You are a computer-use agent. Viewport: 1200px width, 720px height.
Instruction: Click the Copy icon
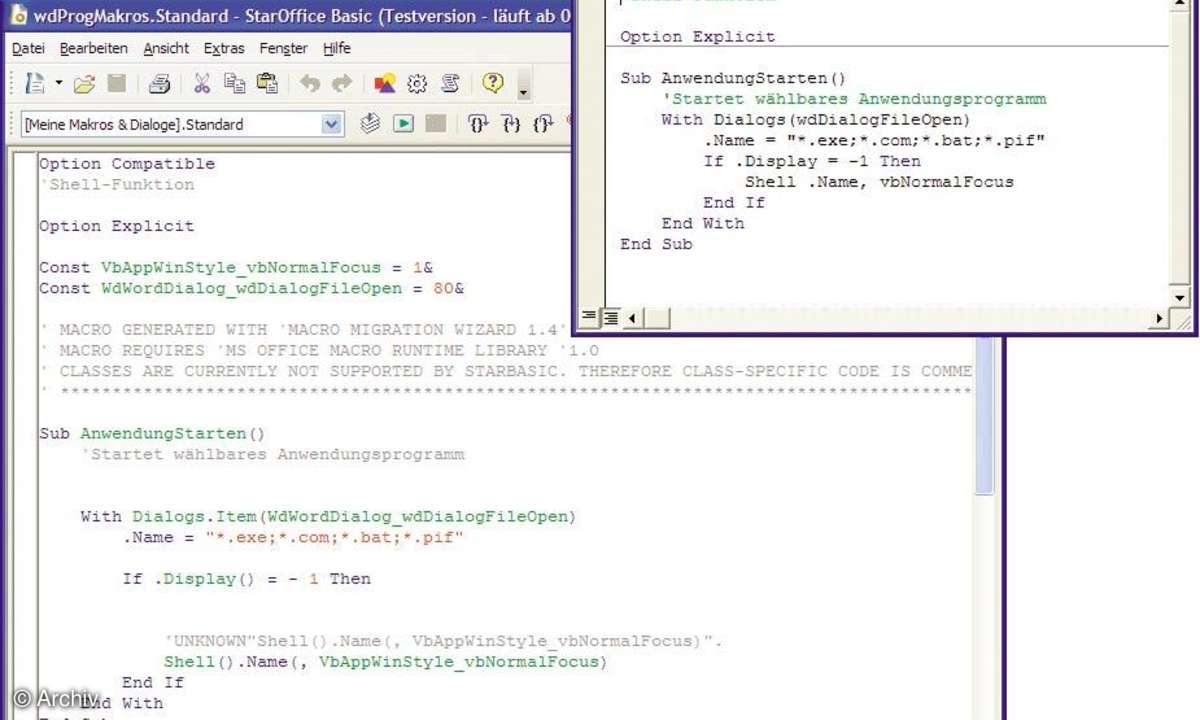coord(235,84)
